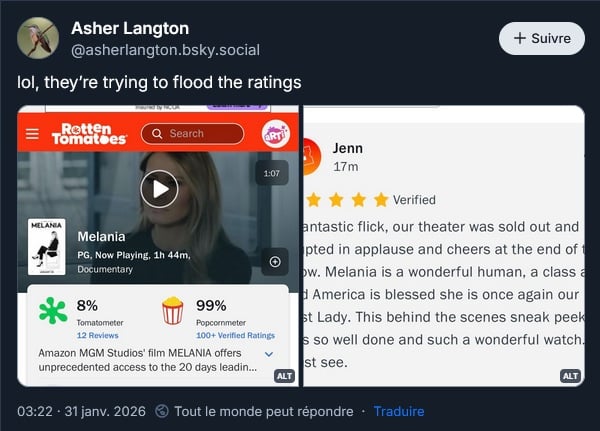Click the popcorn bucket Popcornmeter icon
The image size is (600, 431).
point(173,312)
